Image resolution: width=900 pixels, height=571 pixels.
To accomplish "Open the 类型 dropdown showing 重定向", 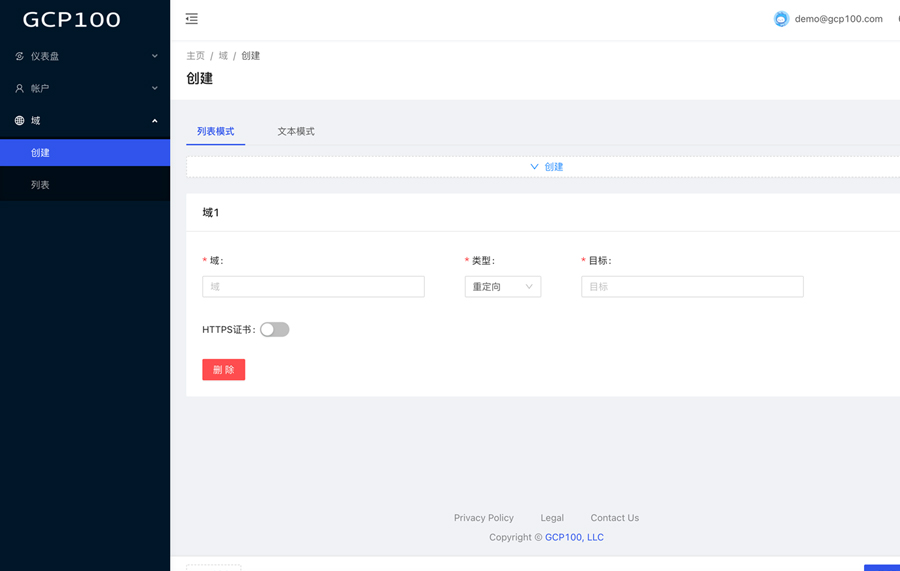I will point(502,287).
